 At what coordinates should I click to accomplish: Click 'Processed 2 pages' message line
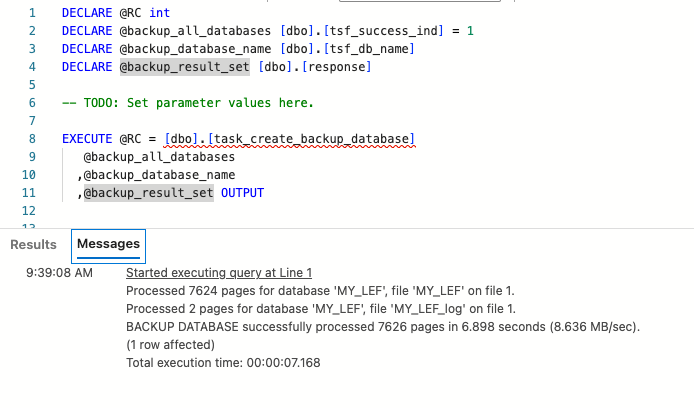[x=321, y=309]
